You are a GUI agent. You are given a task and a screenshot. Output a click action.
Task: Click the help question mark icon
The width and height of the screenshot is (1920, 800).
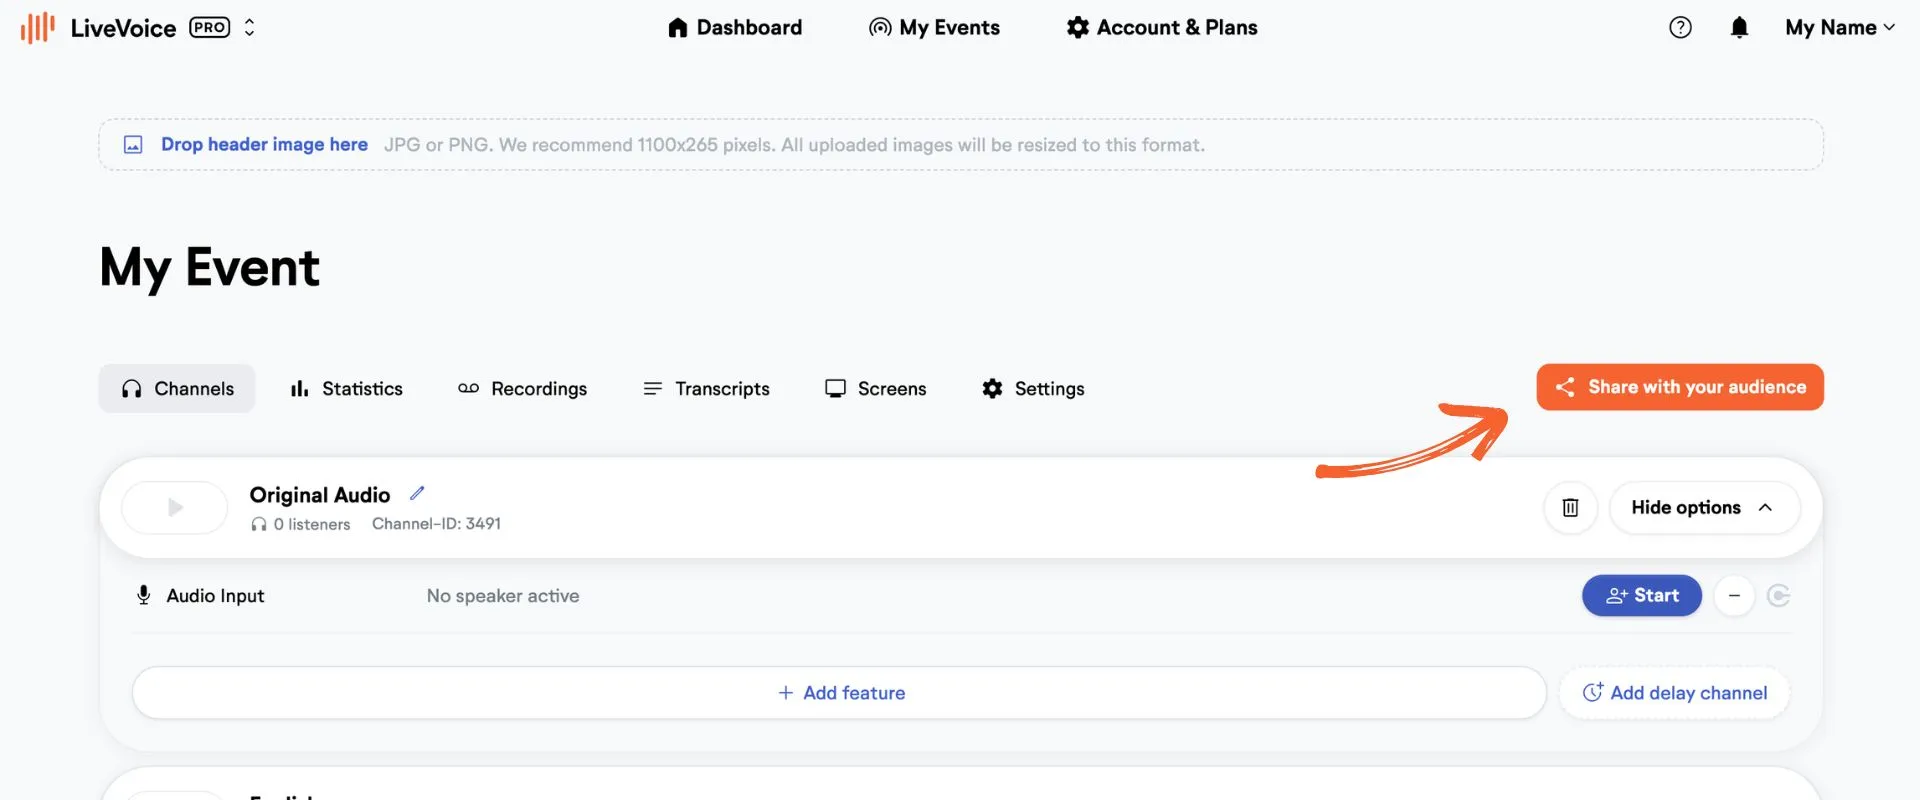(x=1680, y=27)
